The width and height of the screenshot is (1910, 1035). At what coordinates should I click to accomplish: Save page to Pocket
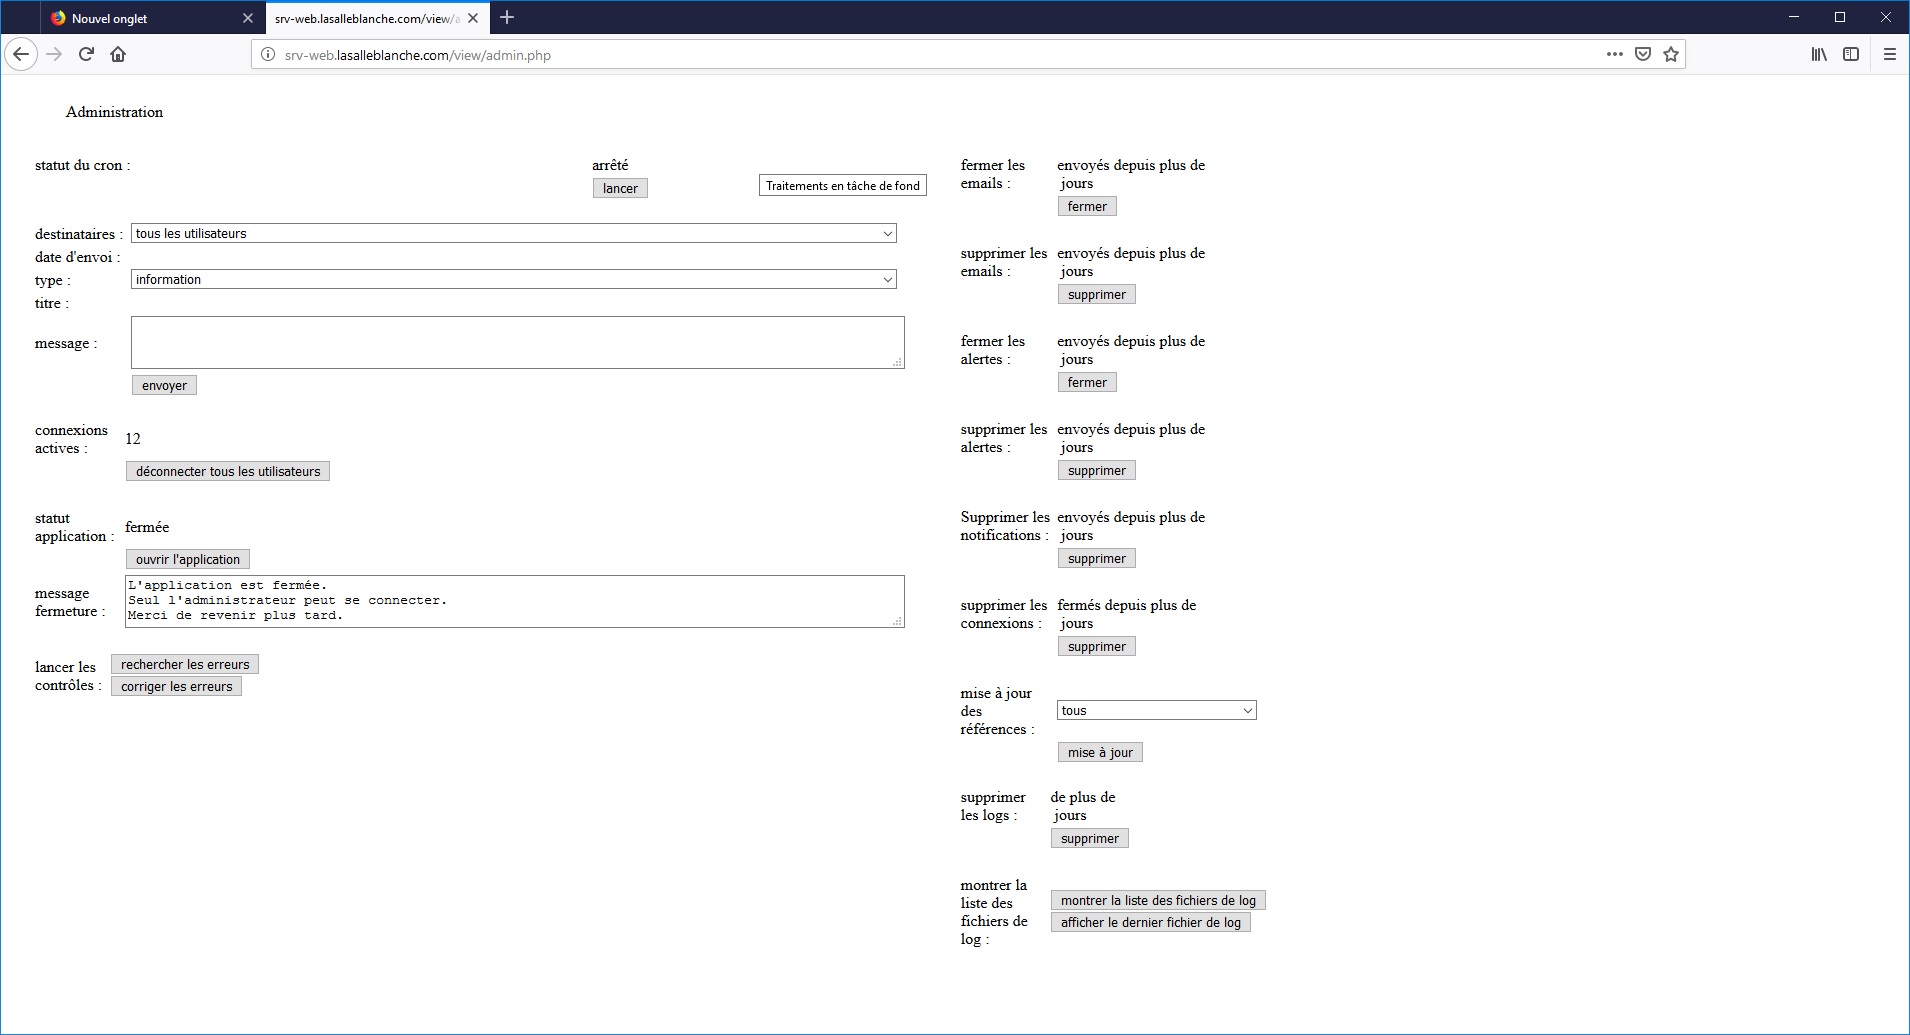[1642, 54]
